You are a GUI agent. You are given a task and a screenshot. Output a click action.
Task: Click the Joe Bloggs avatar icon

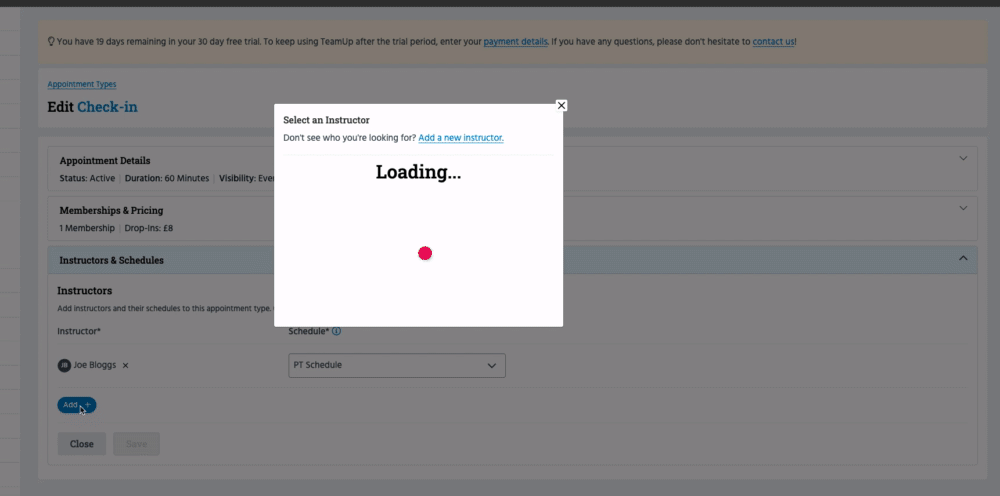coord(64,365)
